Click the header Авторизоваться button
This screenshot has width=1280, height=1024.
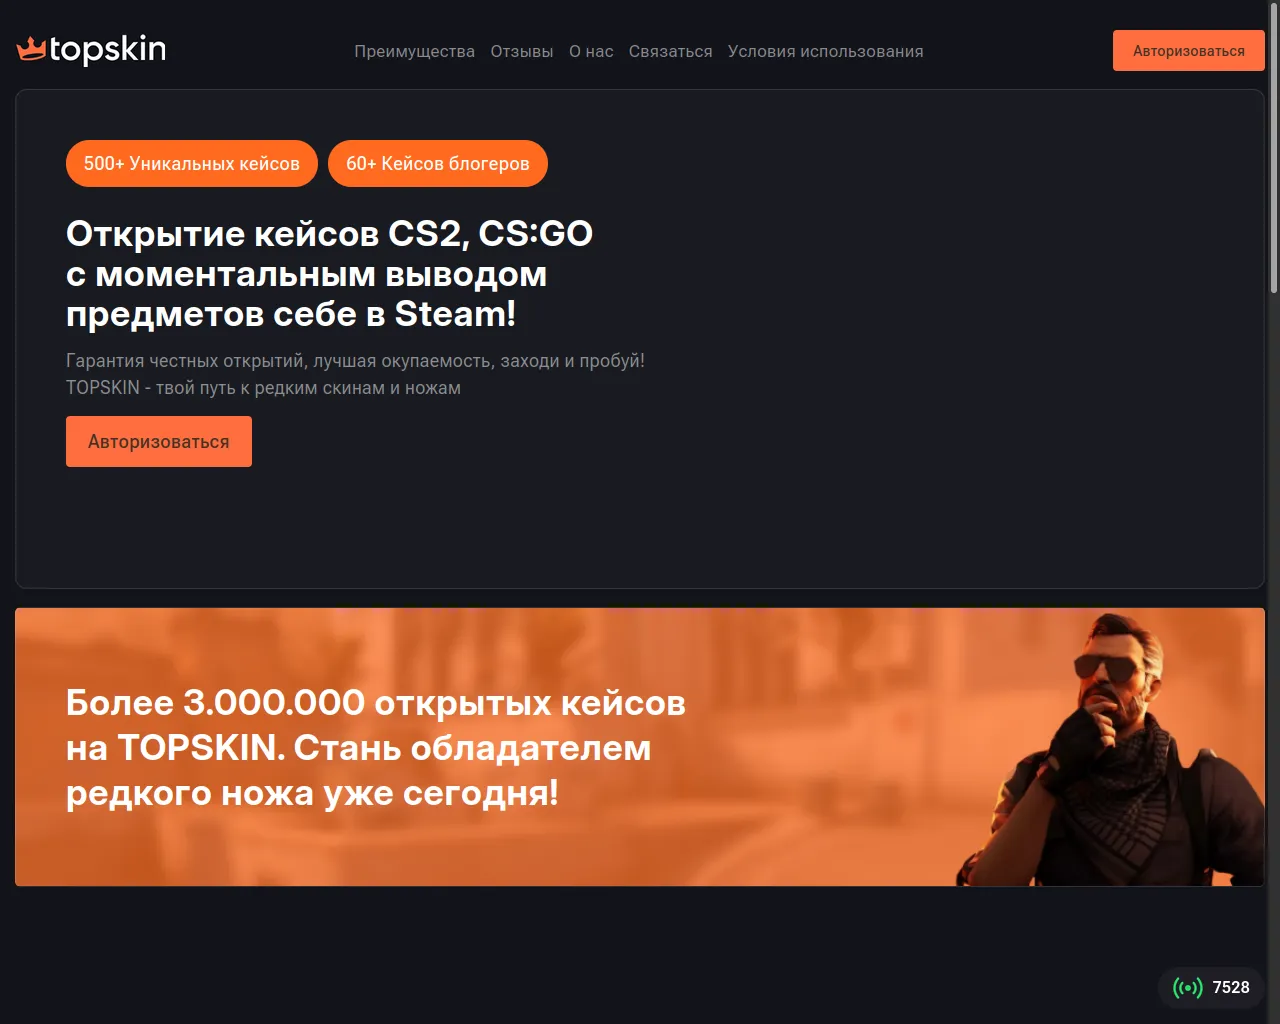[x=1189, y=51]
